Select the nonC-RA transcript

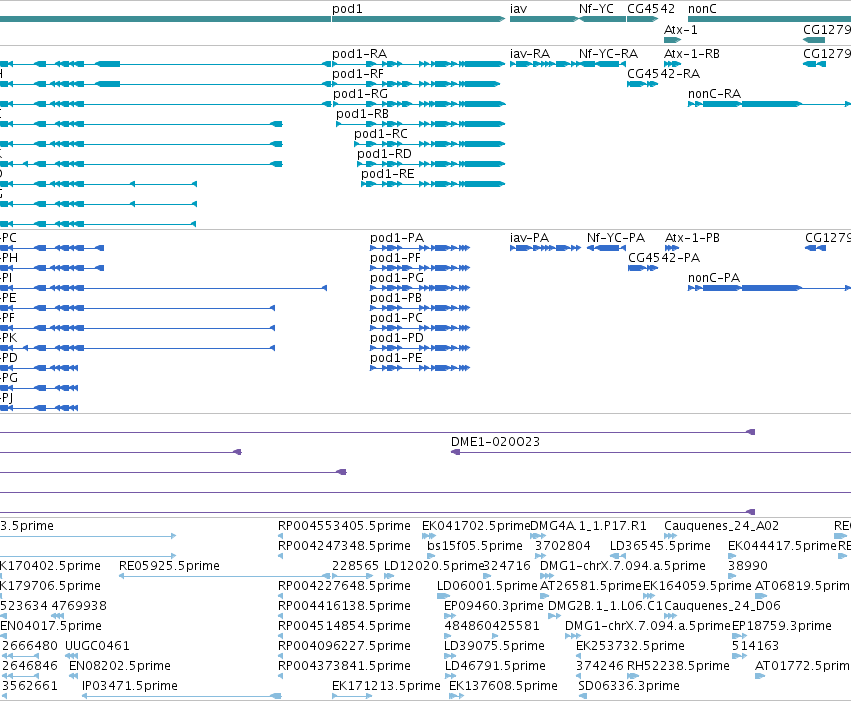coord(770,104)
